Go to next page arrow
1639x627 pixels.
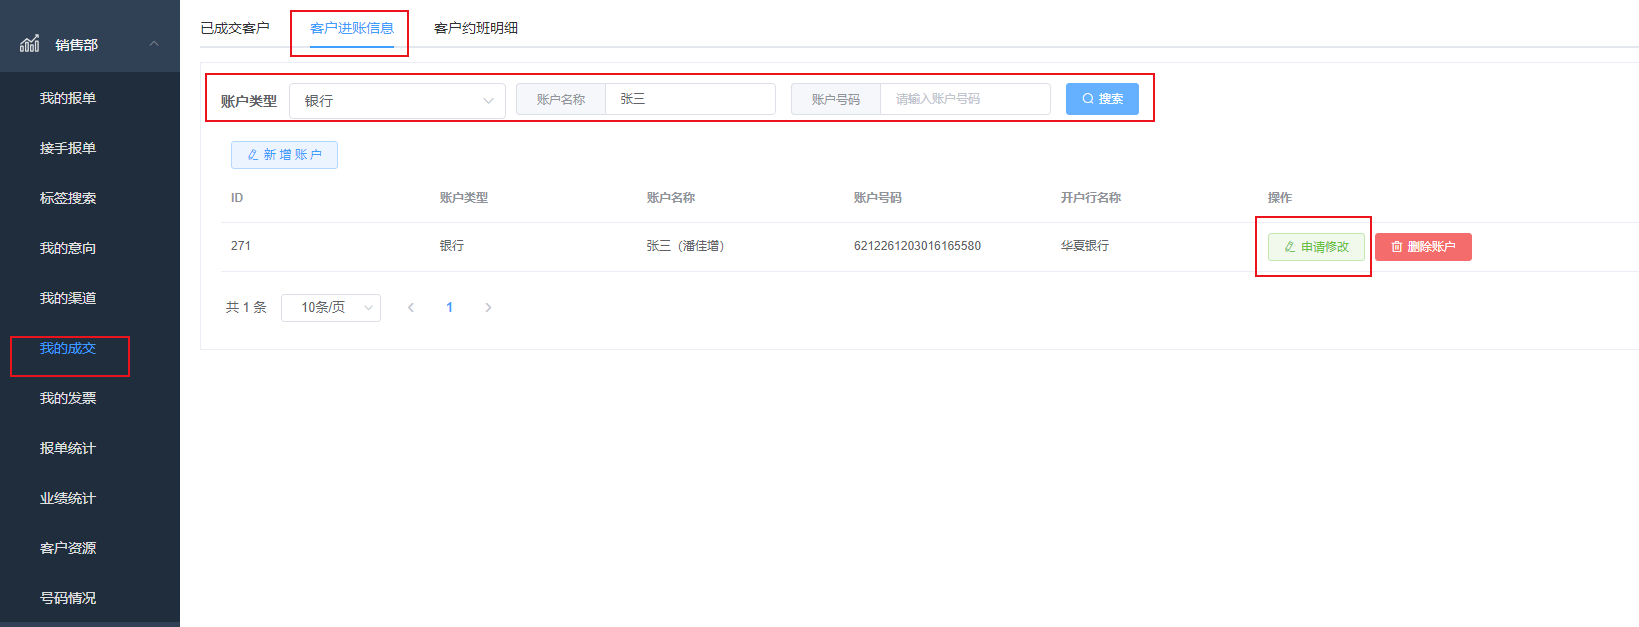pos(488,308)
